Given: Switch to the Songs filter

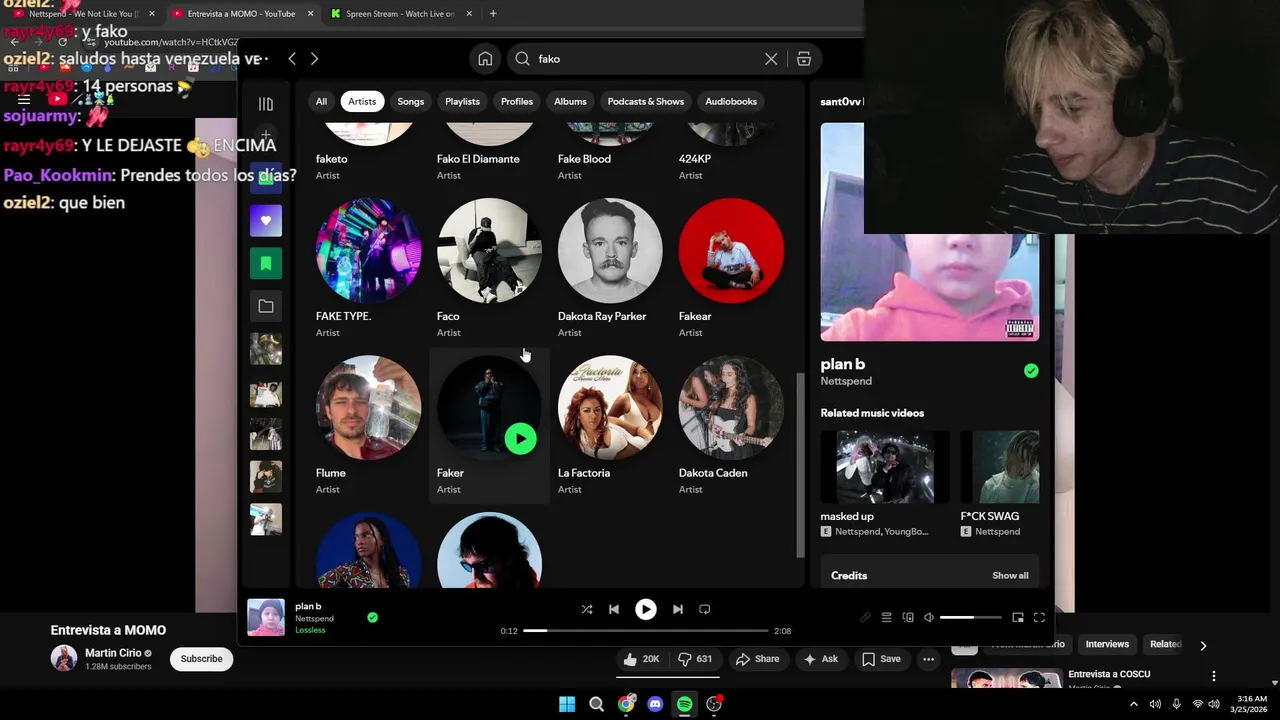Looking at the screenshot, I should (x=411, y=101).
